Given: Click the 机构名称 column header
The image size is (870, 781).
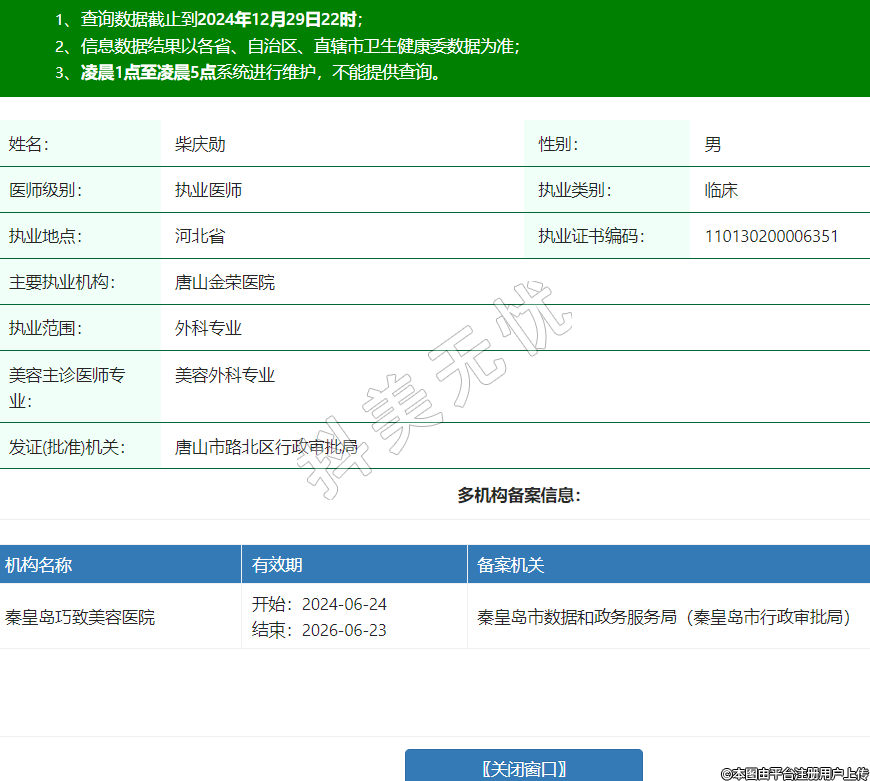Looking at the screenshot, I should tap(38, 565).
